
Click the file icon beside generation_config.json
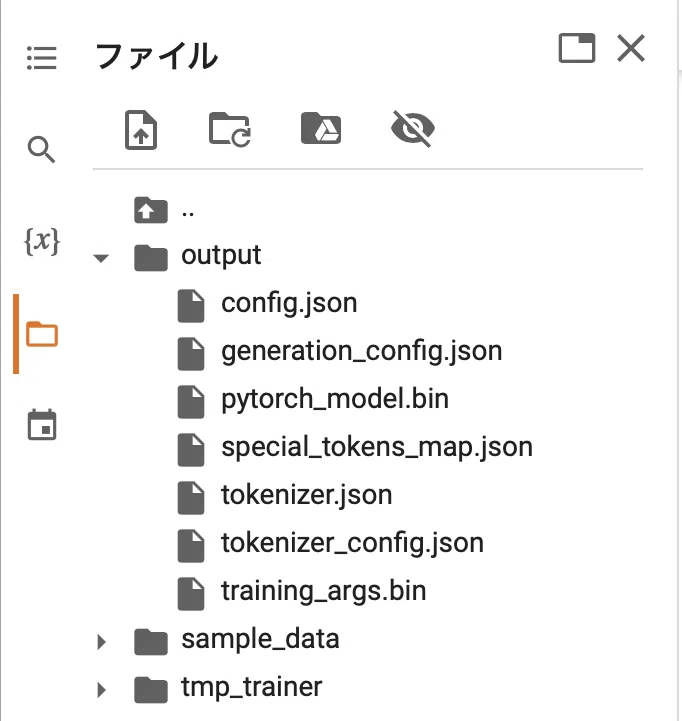pyautogui.click(x=191, y=354)
